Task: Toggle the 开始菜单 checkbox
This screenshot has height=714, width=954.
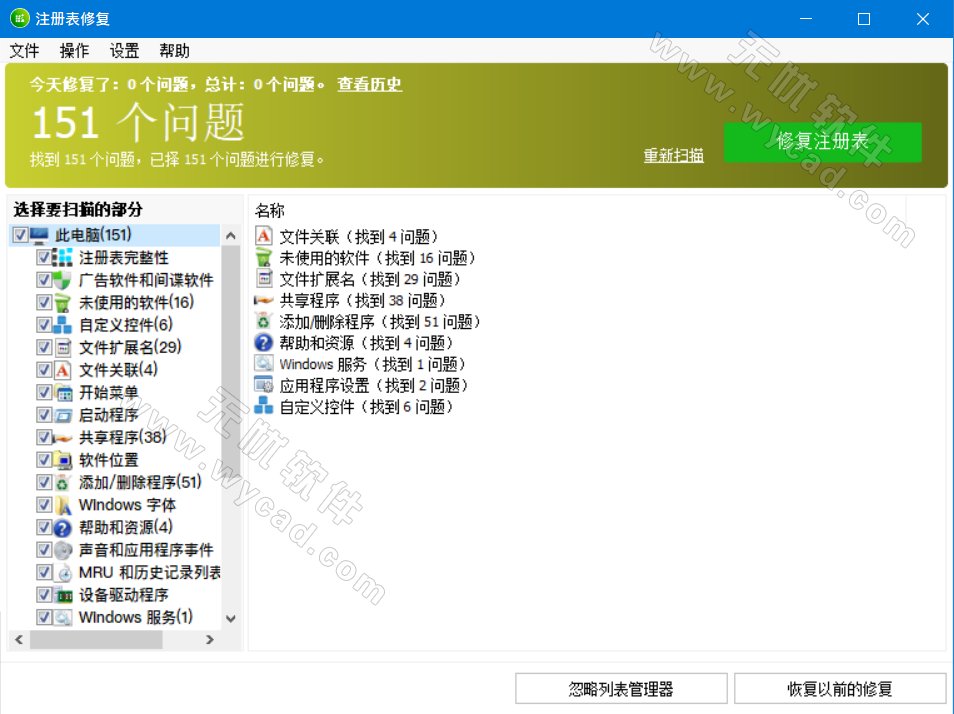Action: (x=43, y=392)
